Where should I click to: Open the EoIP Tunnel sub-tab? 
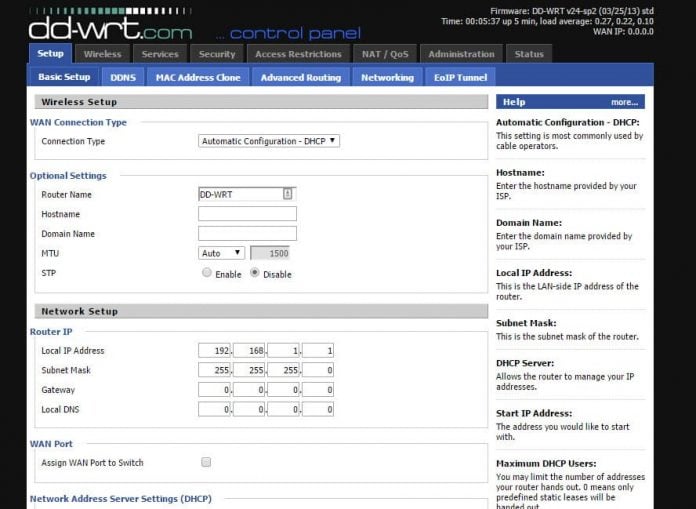click(460, 77)
